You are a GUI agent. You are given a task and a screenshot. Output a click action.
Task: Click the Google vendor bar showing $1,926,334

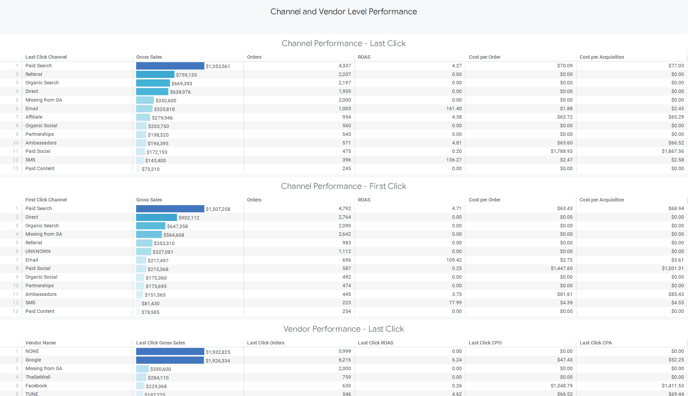click(170, 360)
